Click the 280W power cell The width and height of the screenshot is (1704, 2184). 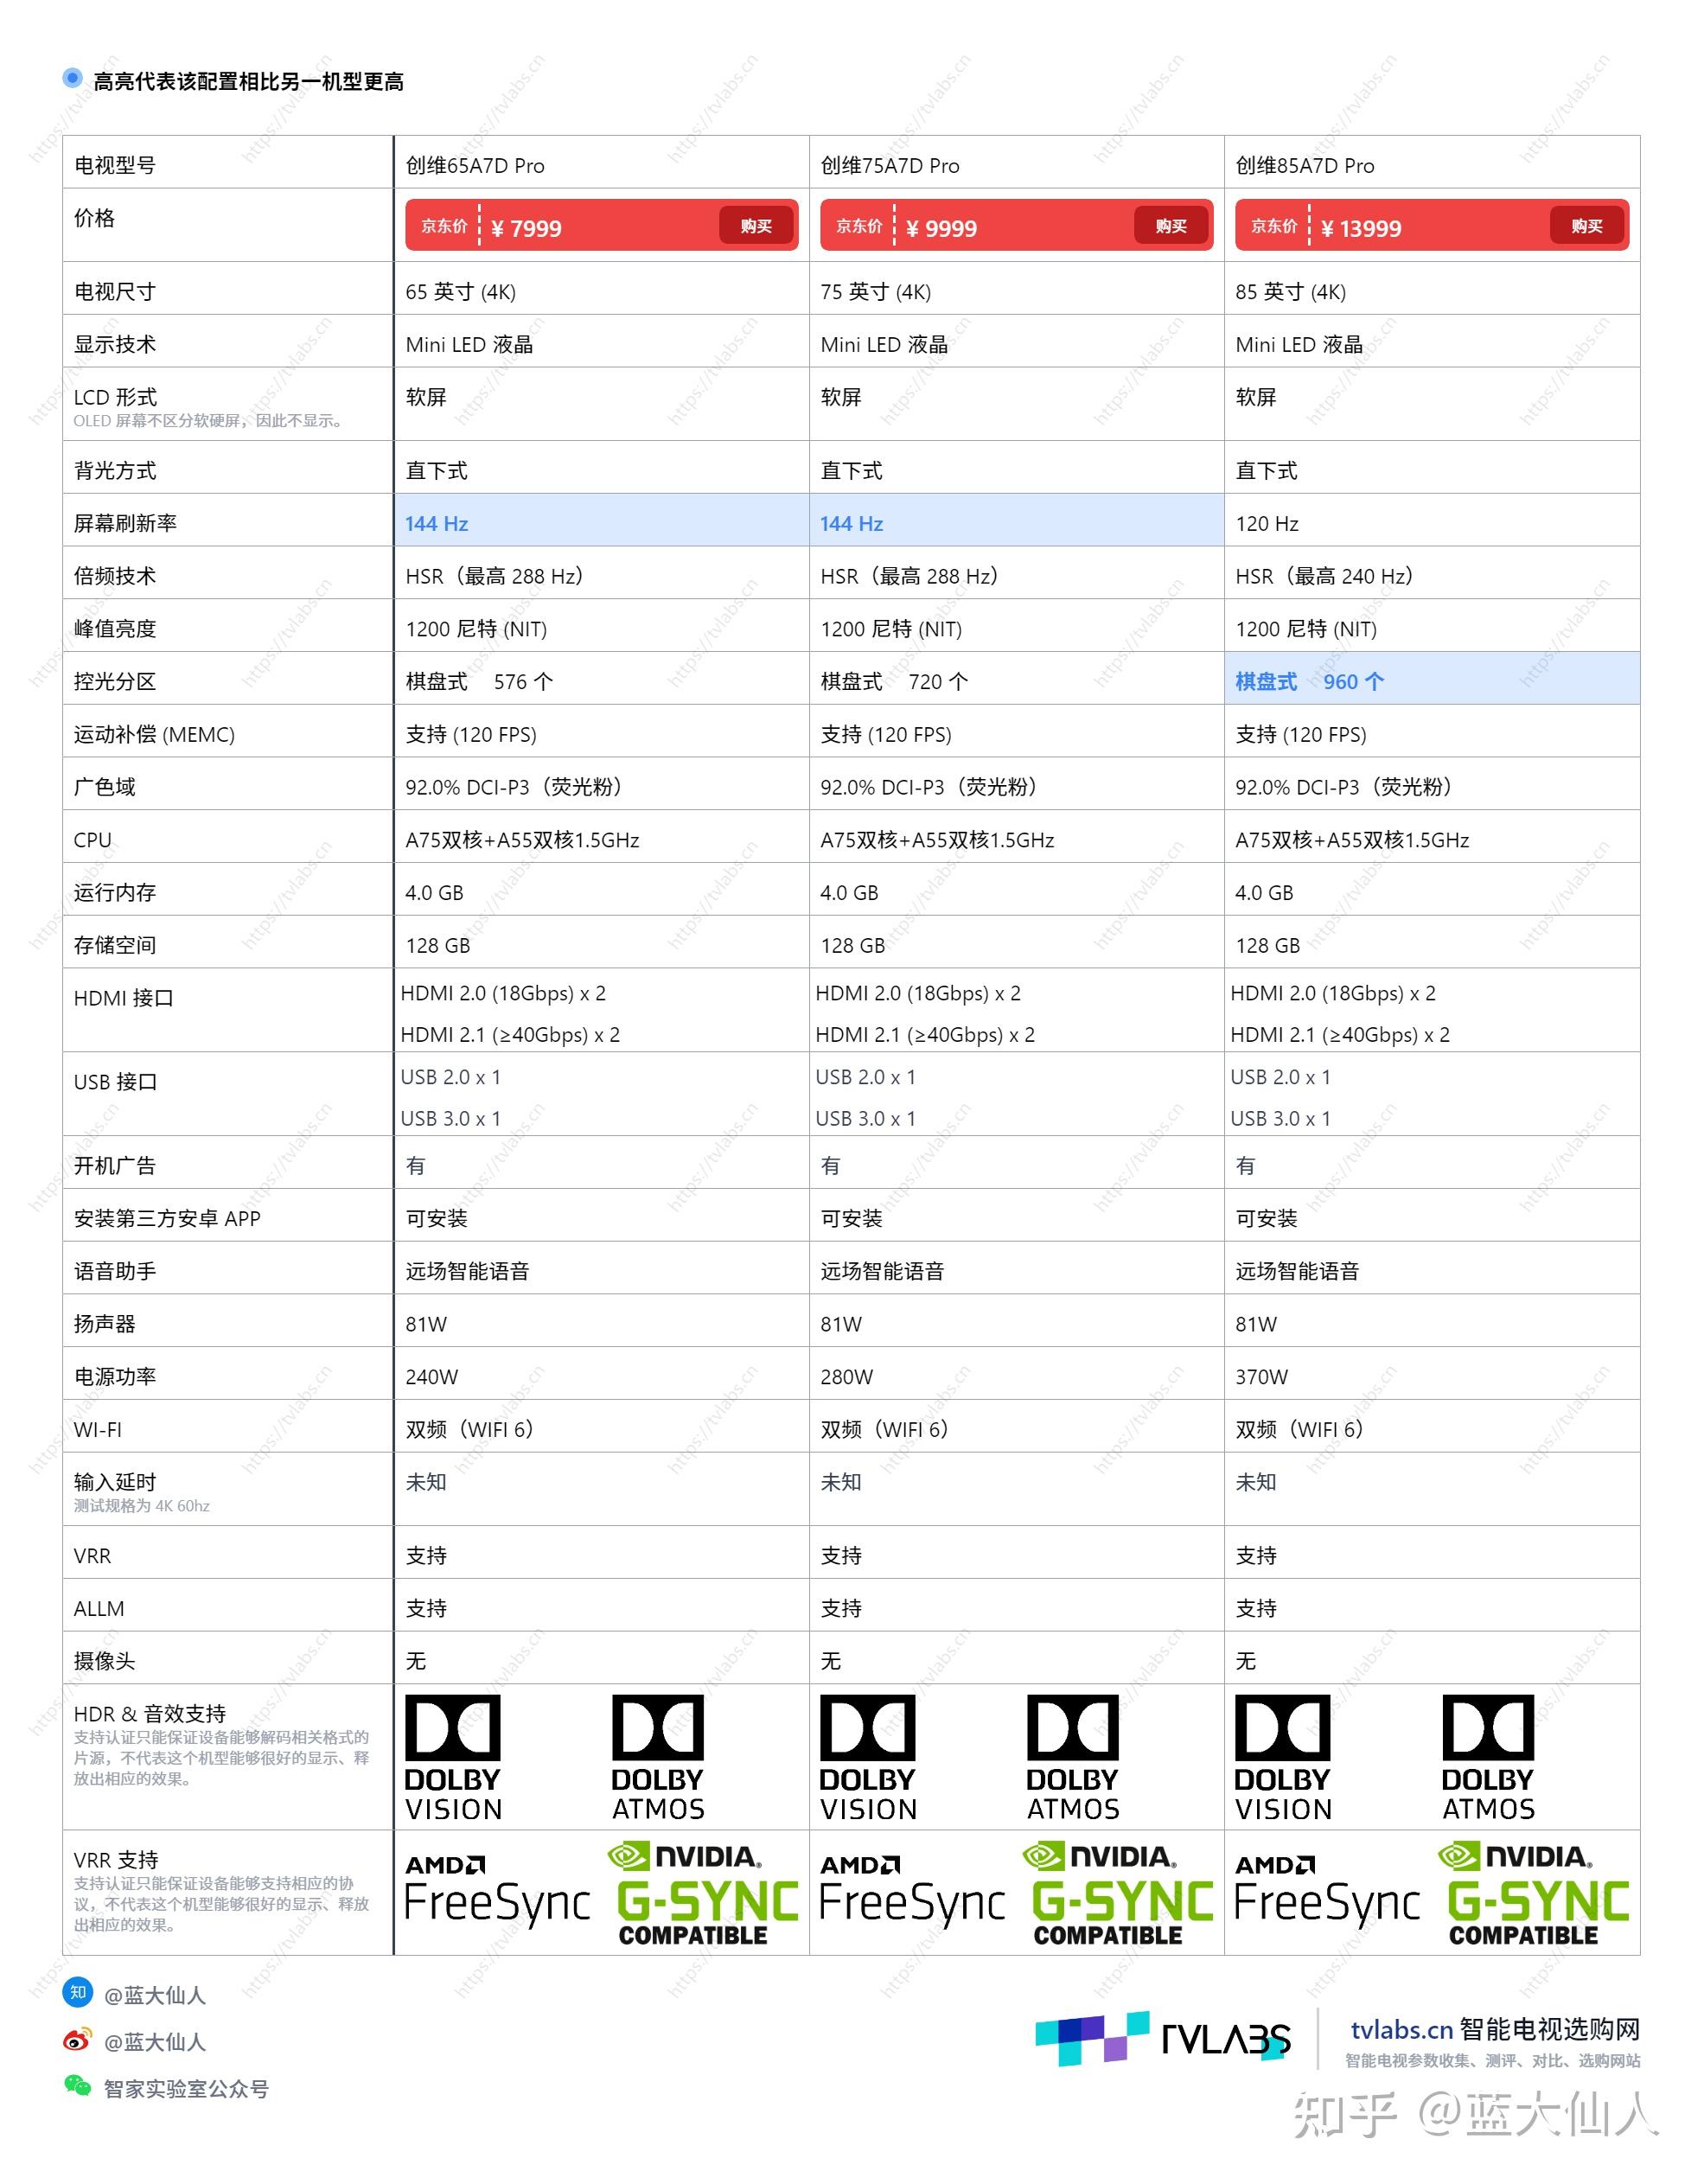tap(1017, 1373)
